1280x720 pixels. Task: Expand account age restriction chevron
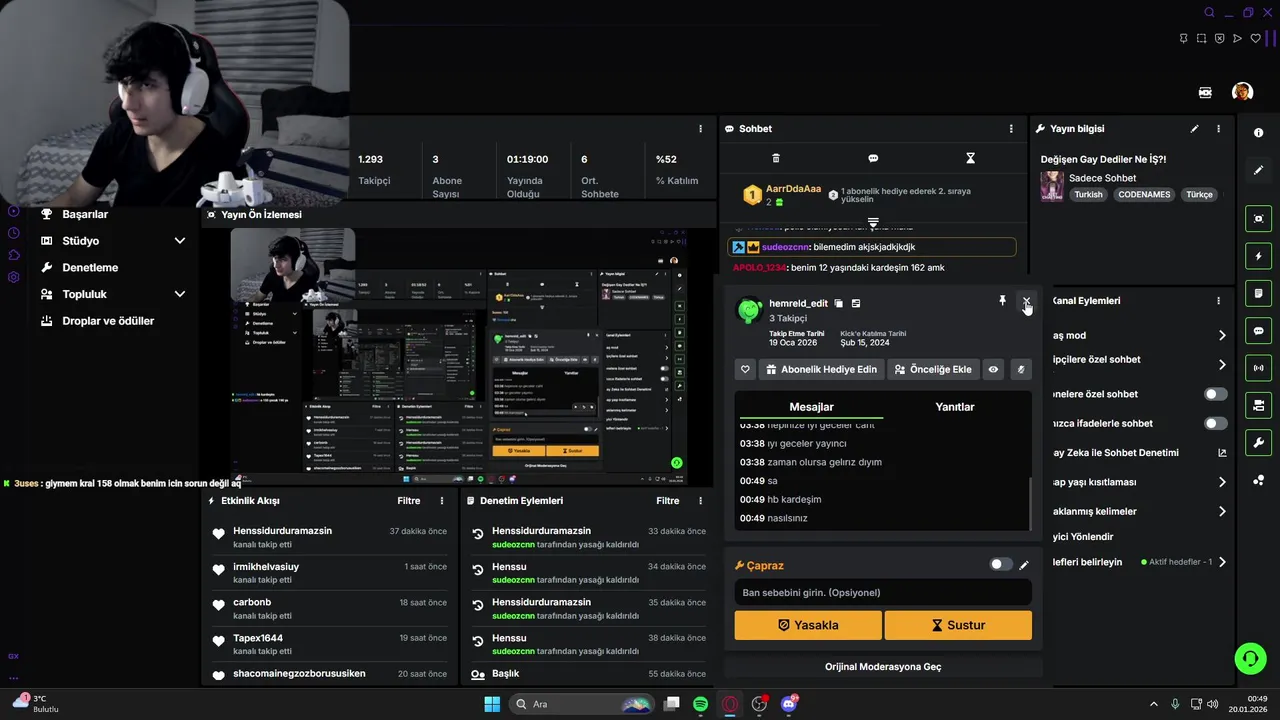pos(1221,482)
